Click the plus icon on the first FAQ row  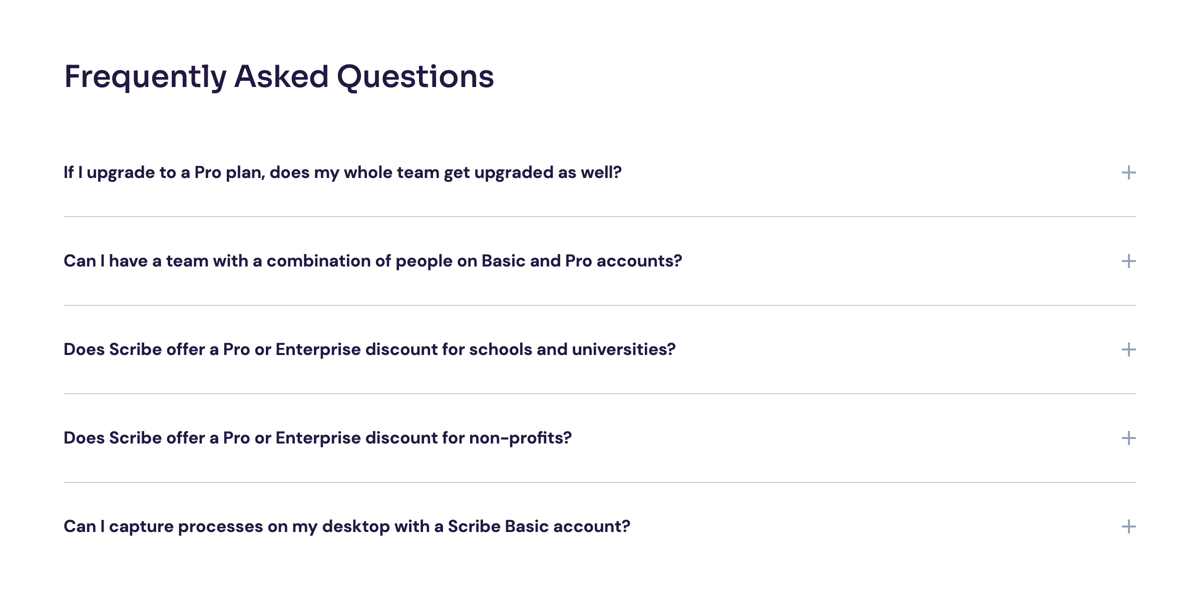pos(1128,172)
